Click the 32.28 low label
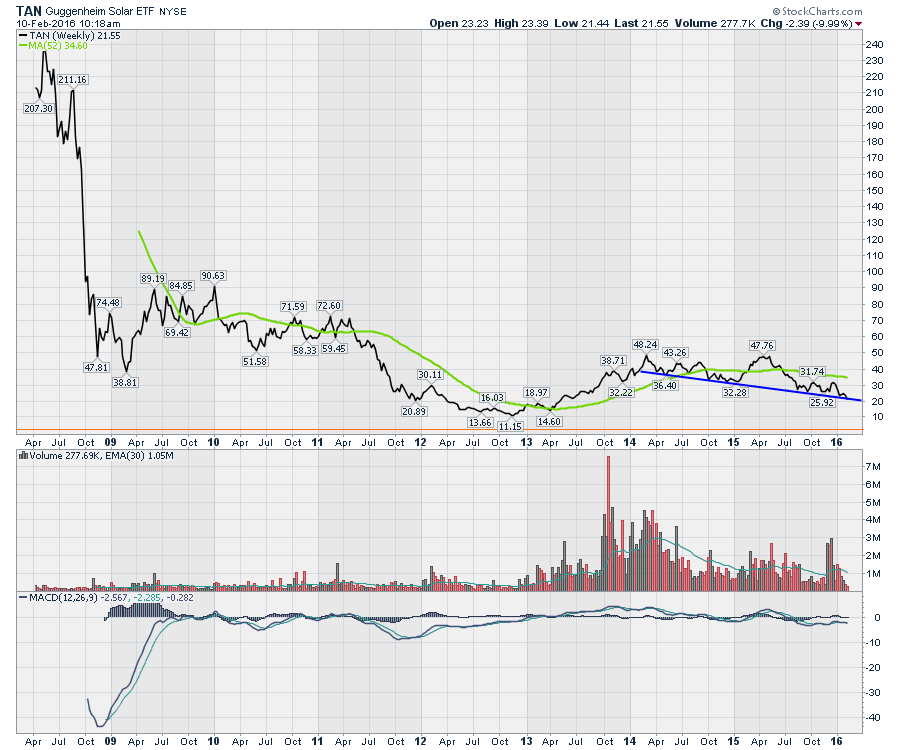Image resolution: width=900 pixels, height=750 pixels. click(x=735, y=393)
